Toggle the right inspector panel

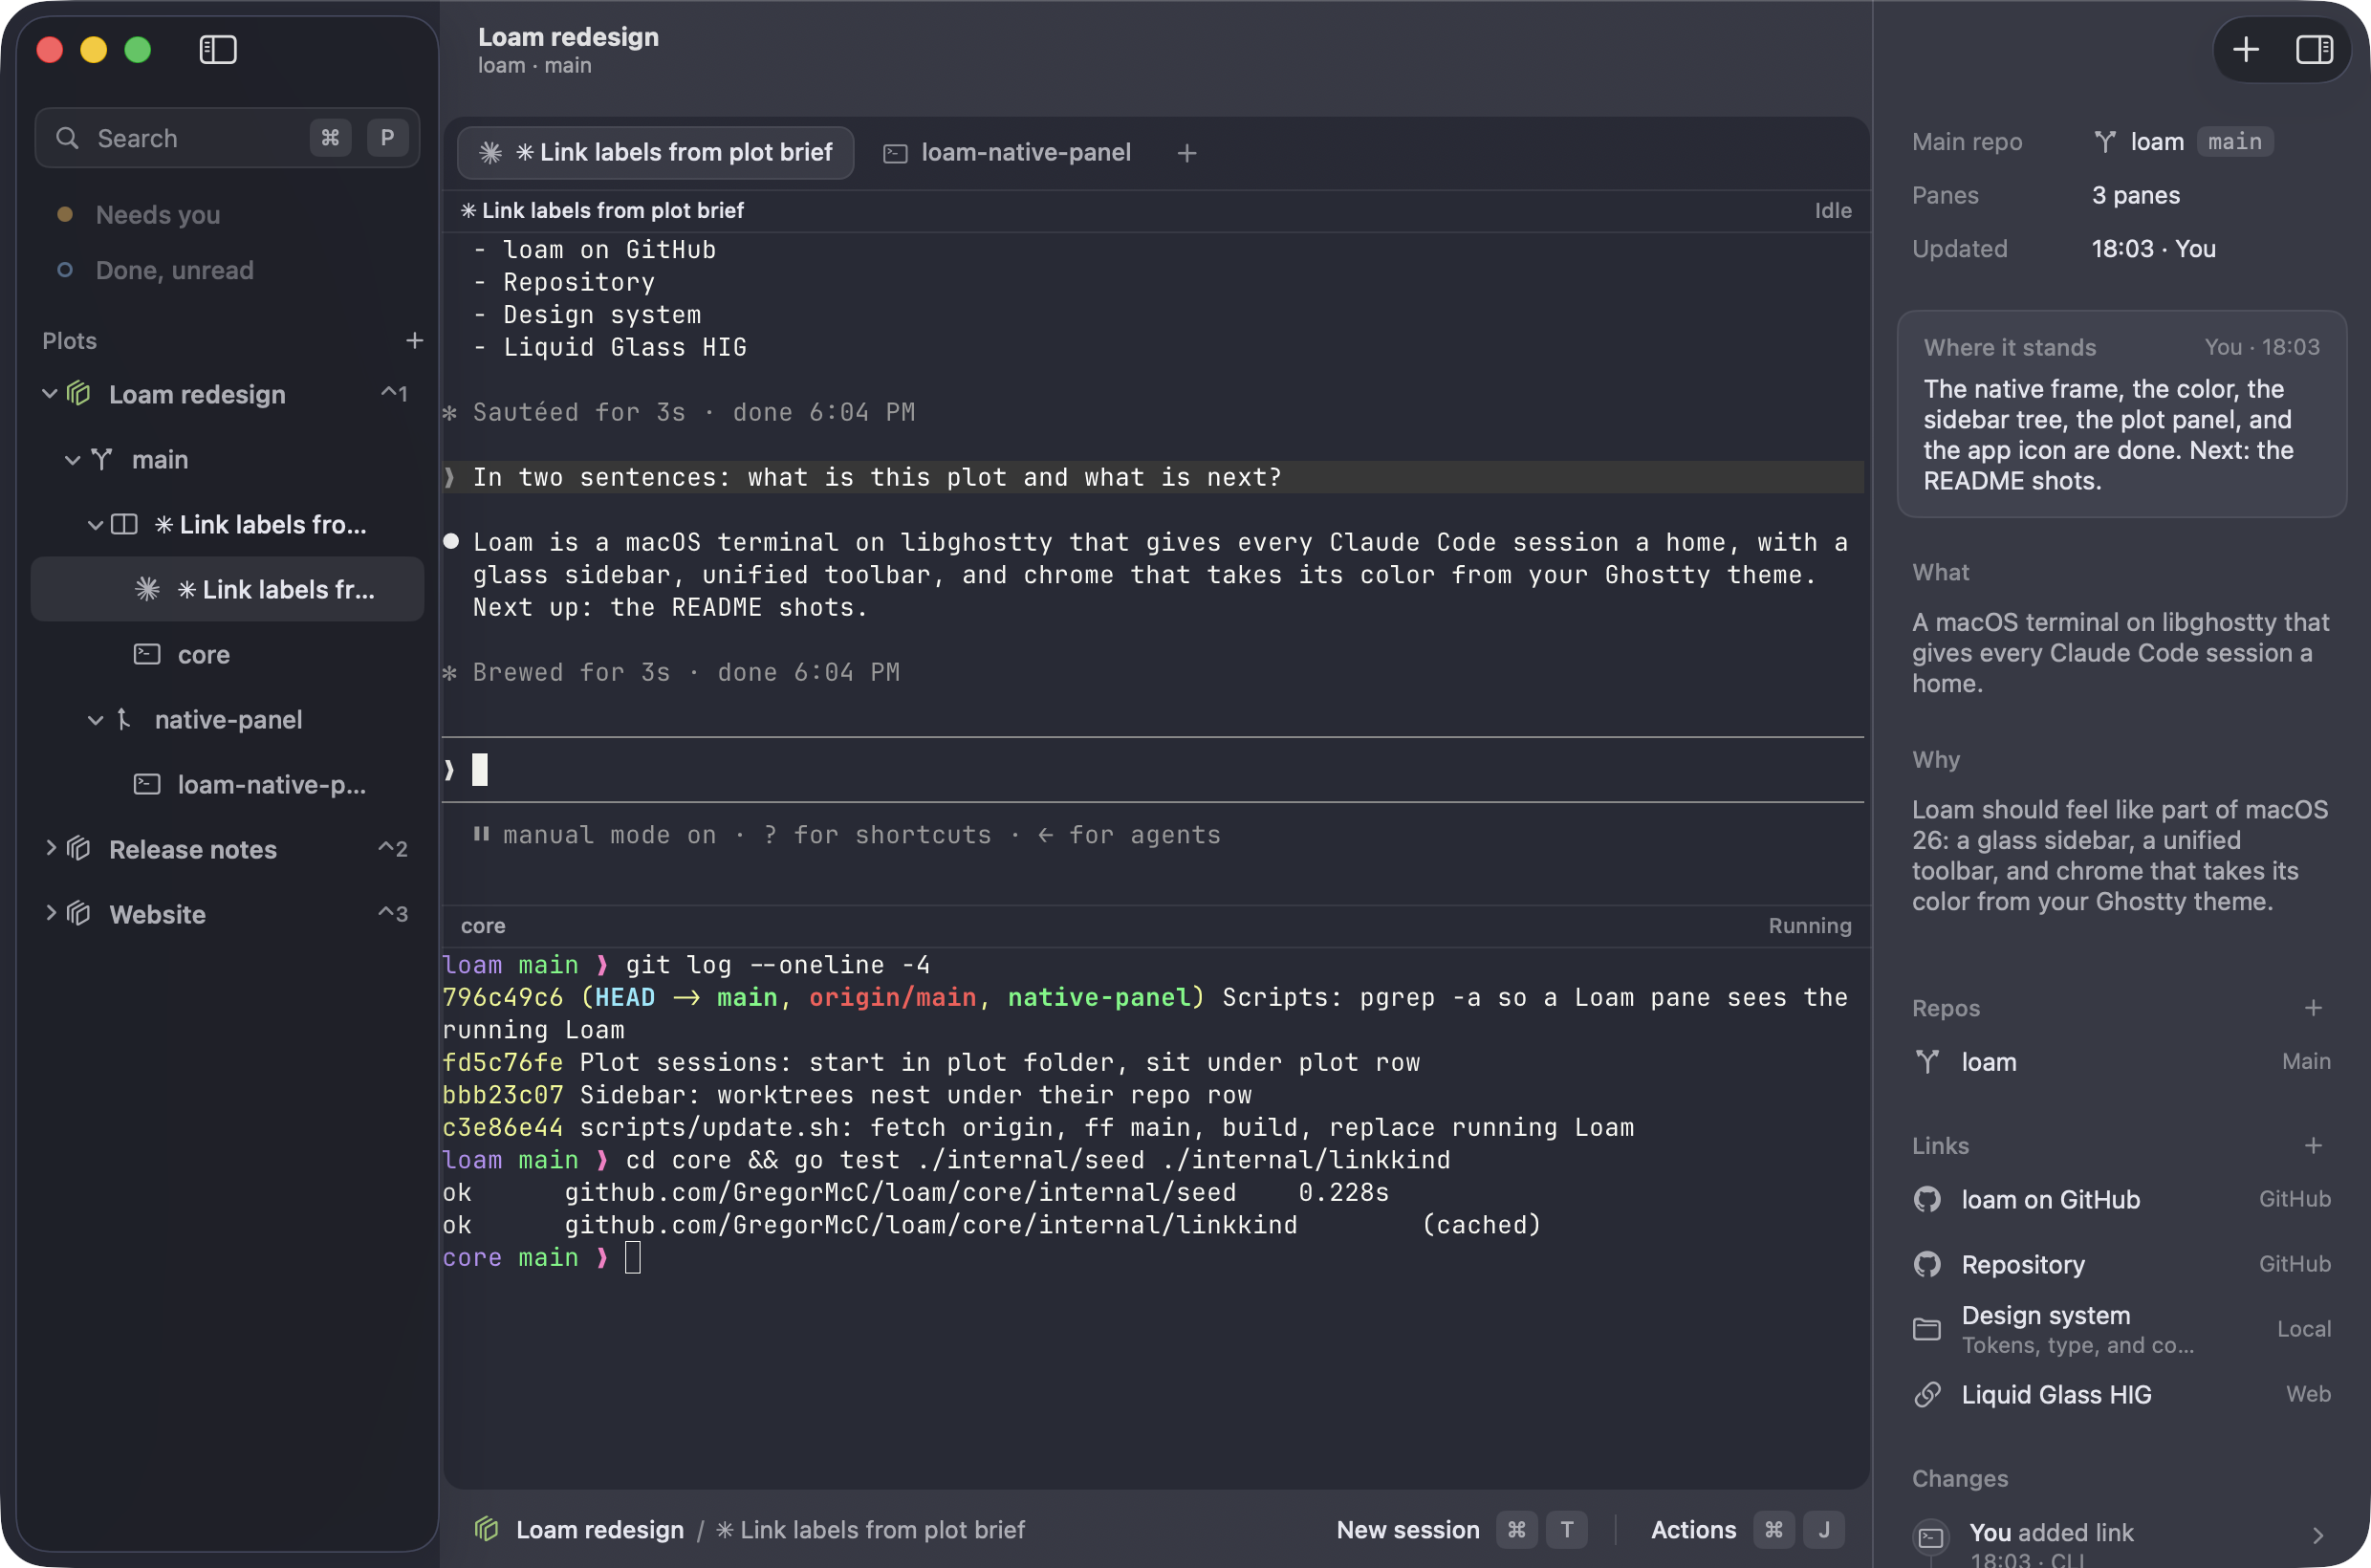2314,49
